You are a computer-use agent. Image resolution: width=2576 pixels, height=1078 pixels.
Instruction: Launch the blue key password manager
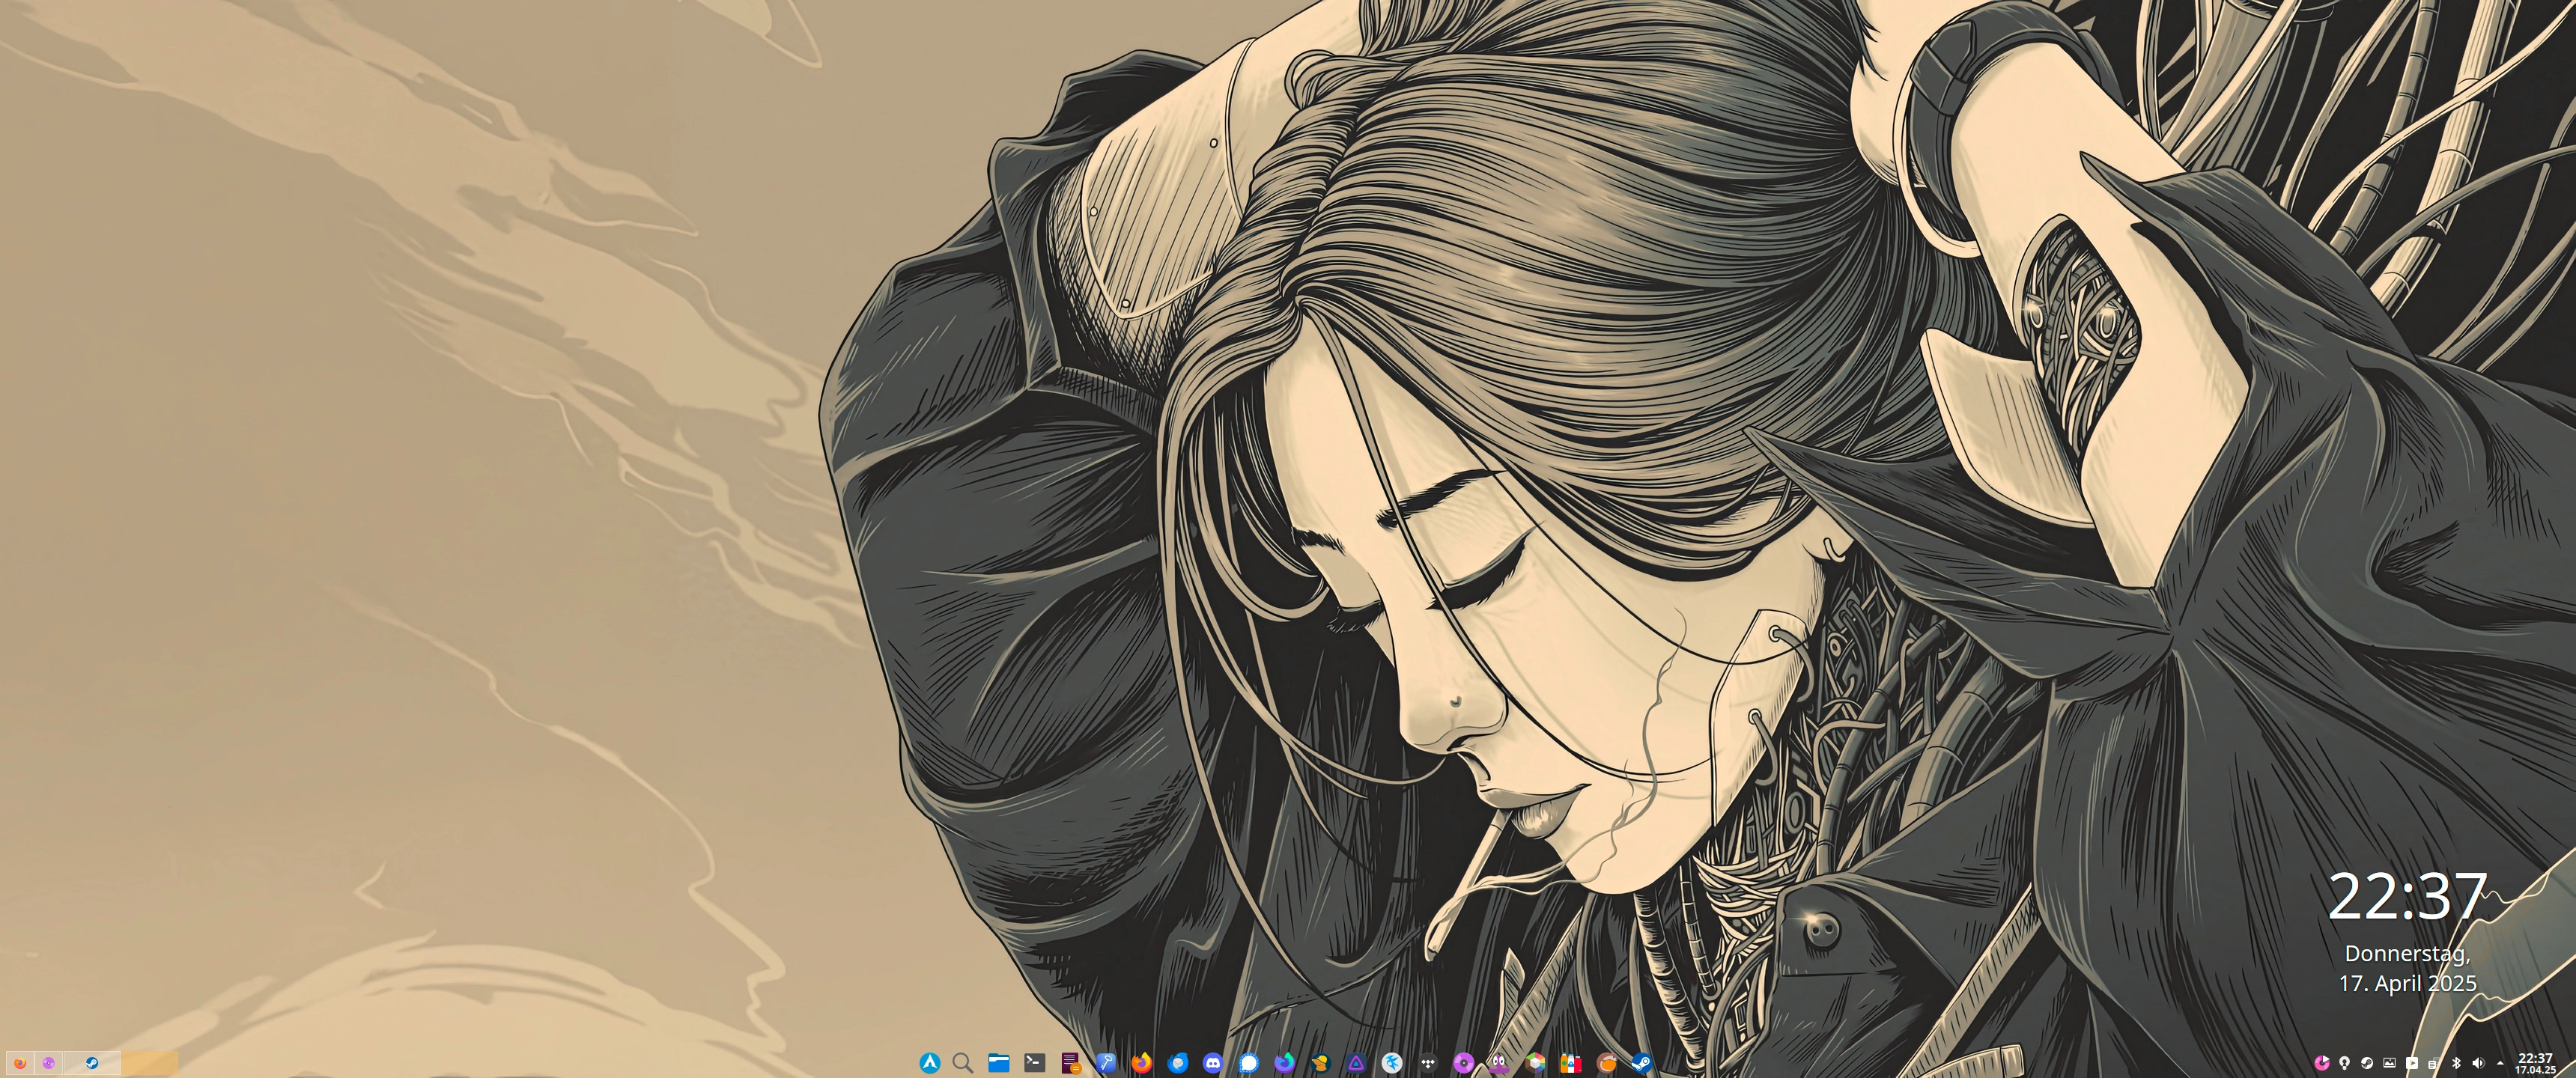click(x=1106, y=1063)
